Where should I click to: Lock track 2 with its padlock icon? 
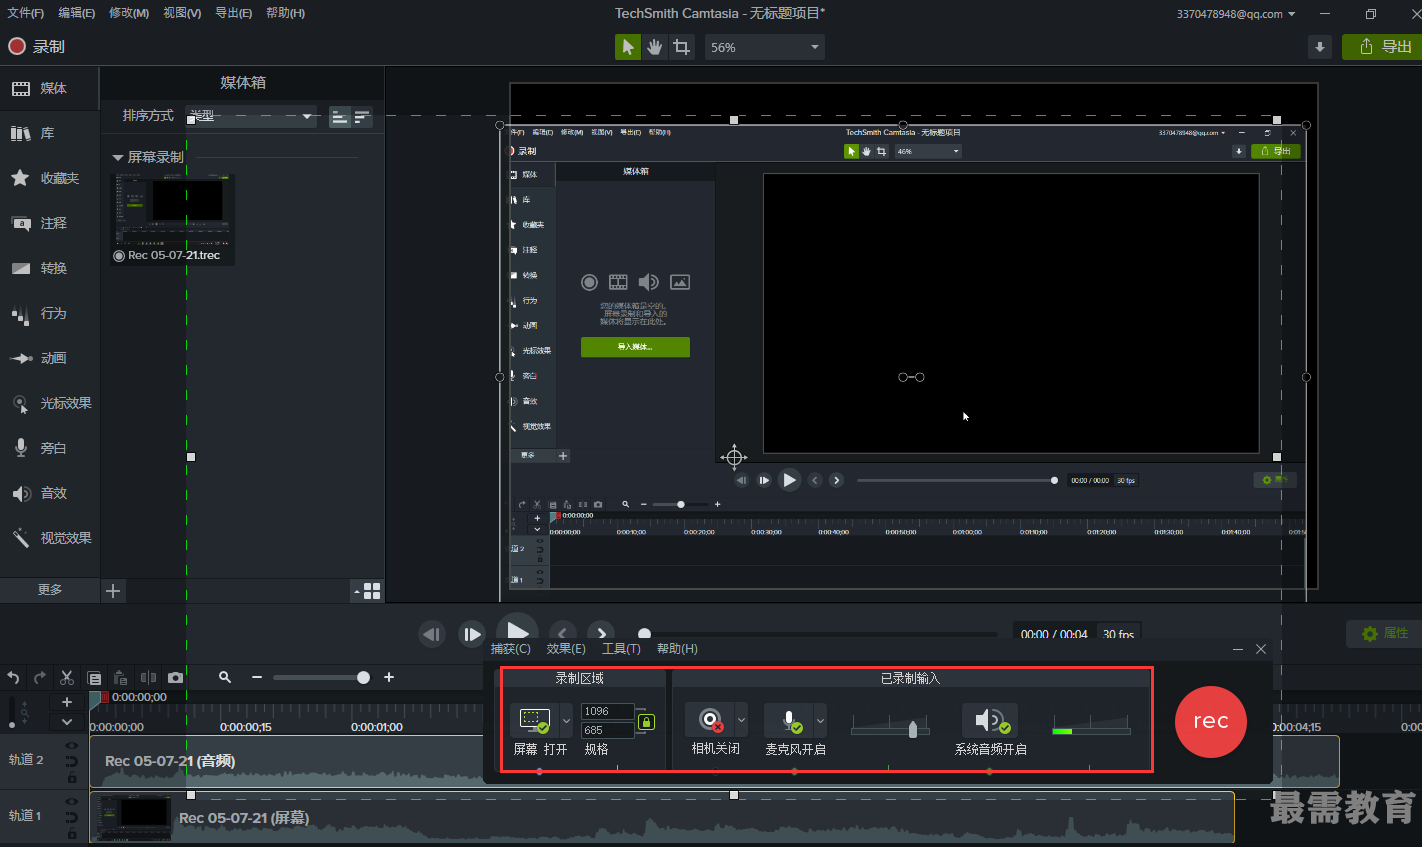point(71,776)
